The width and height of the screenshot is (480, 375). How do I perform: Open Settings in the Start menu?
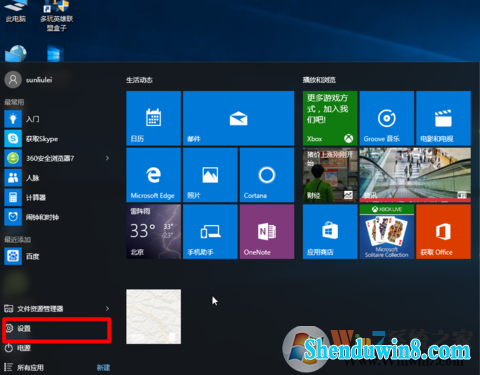point(57,329)
